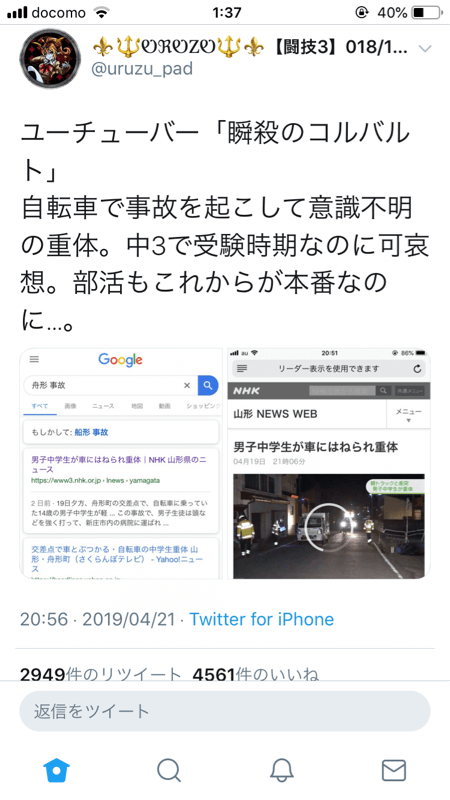Image resolution: width=450 pixels, height=800 pixels.
Task: Tap the blue search button in Google image
Action: tap(208, 386)
